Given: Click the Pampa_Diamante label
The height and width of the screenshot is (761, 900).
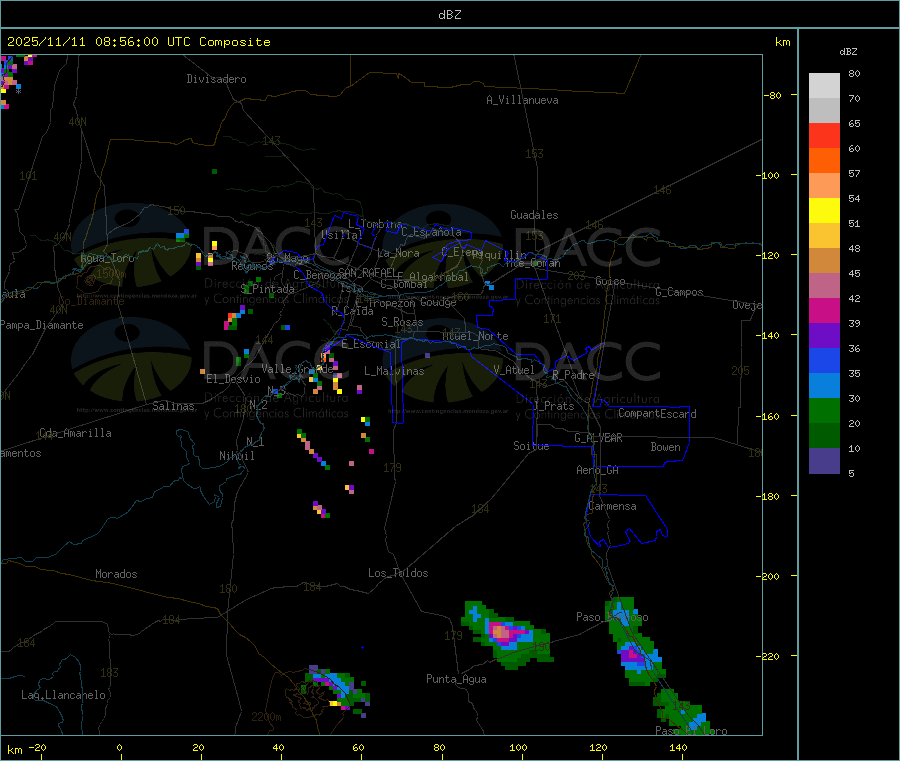Looking at the screenshot, I should (41, 325).
